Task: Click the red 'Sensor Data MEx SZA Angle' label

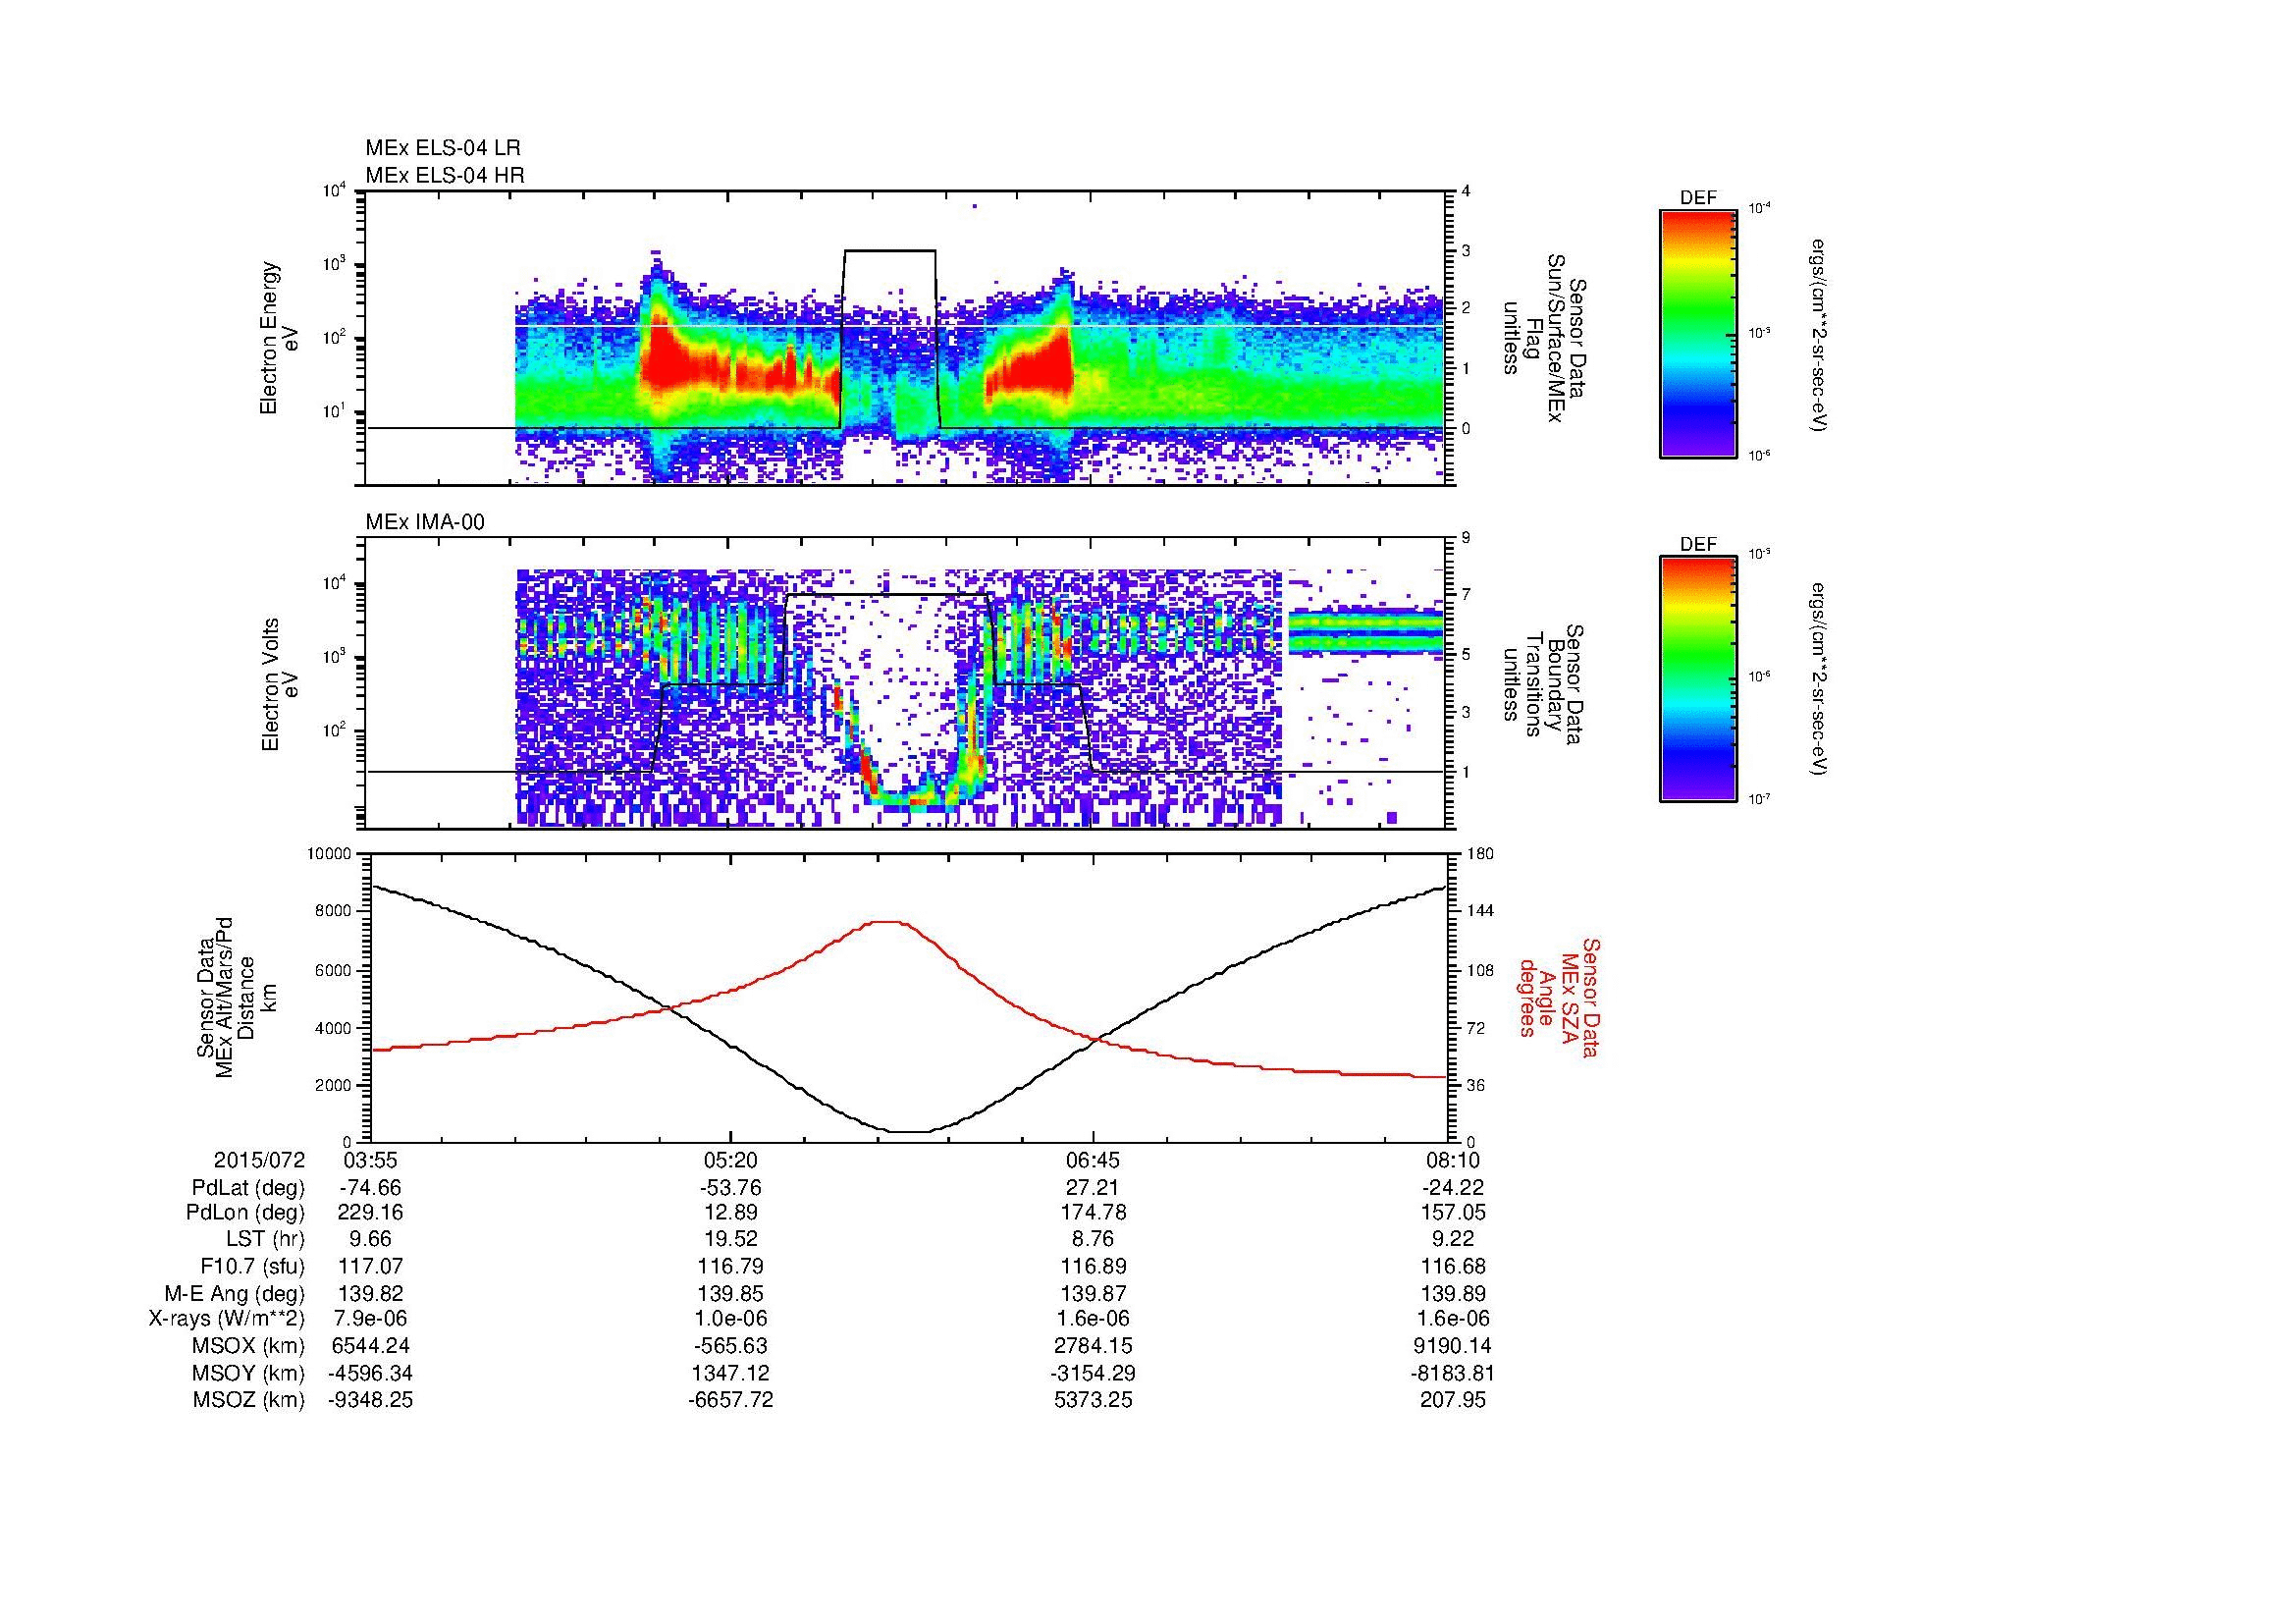Action: pyautogui.click(x=1559, y=998)
